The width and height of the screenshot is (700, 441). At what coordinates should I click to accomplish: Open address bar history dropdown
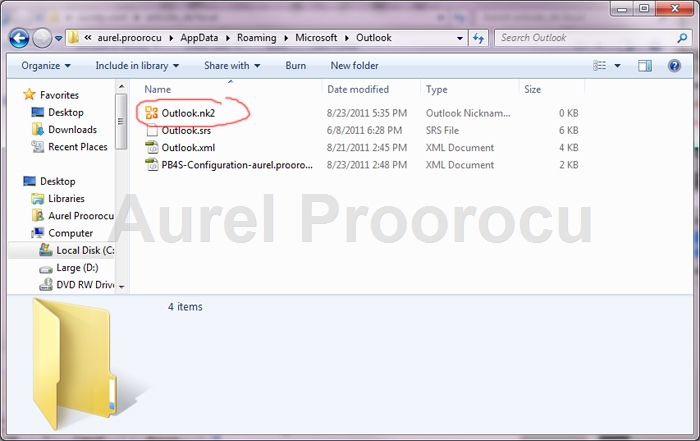pyautogui.click(x=460, y=38)
